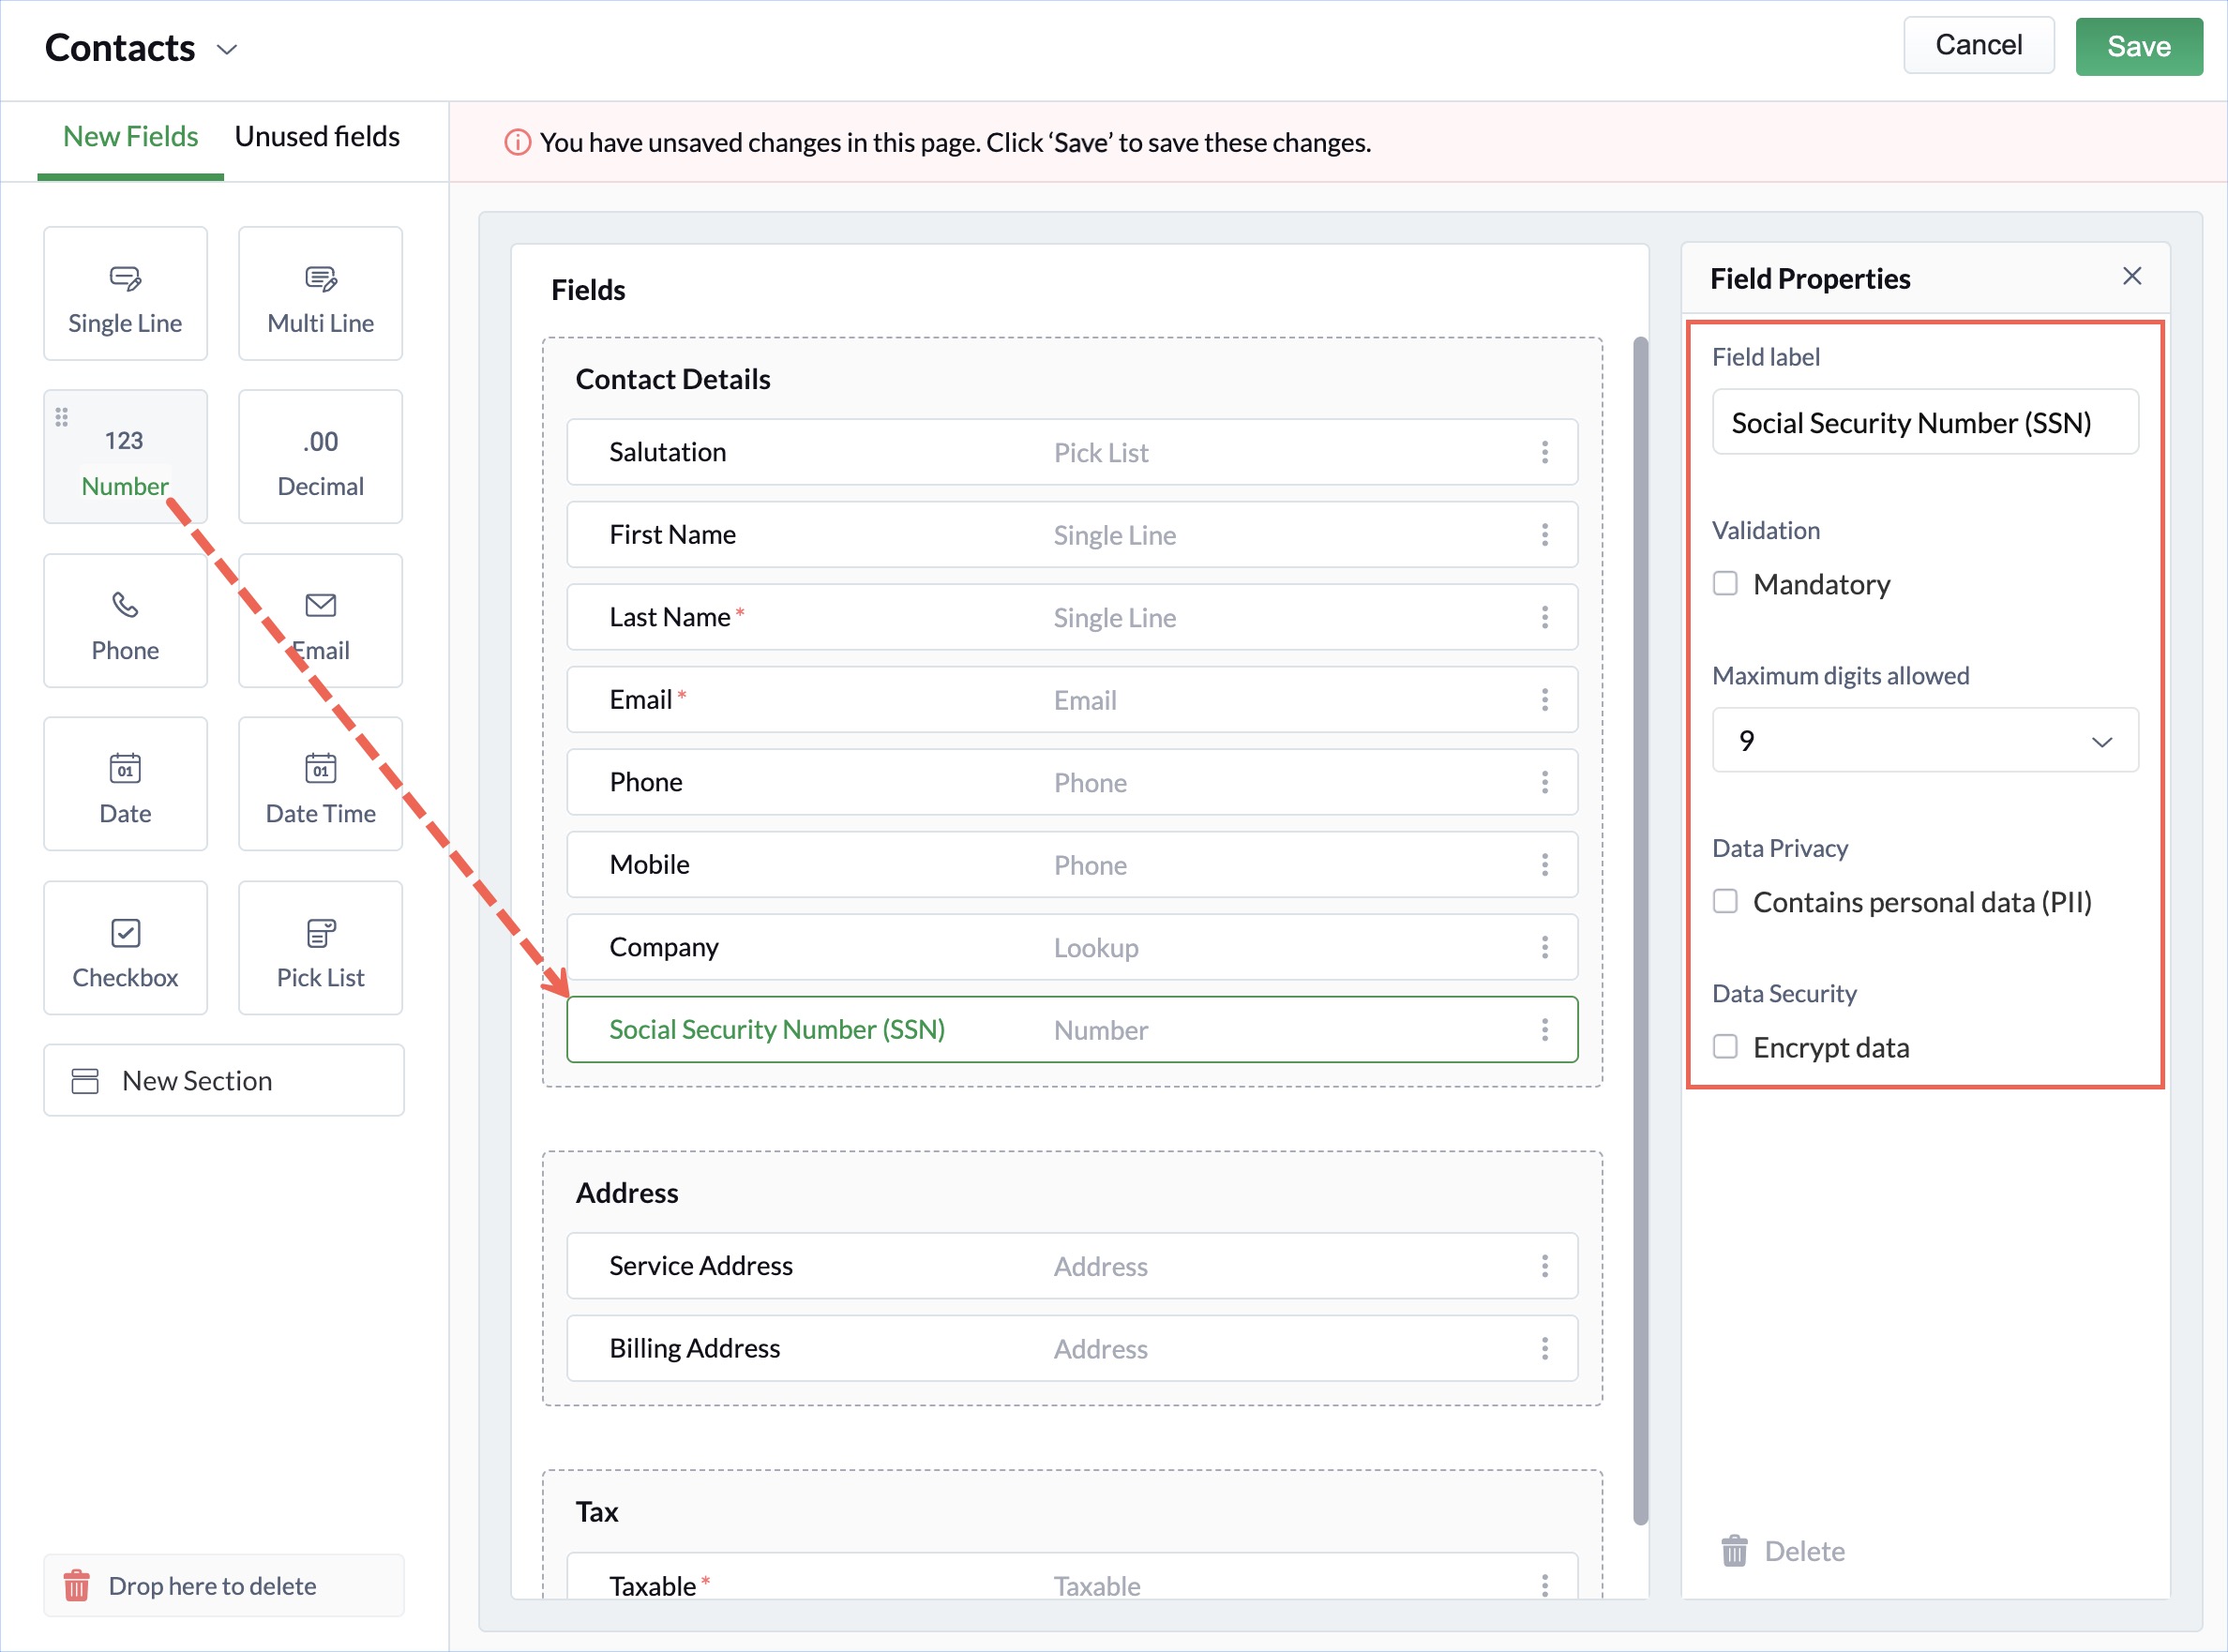Click the Phone field type icon
Viewport: 2228px width, 1652px height.
tap(125, 605)
